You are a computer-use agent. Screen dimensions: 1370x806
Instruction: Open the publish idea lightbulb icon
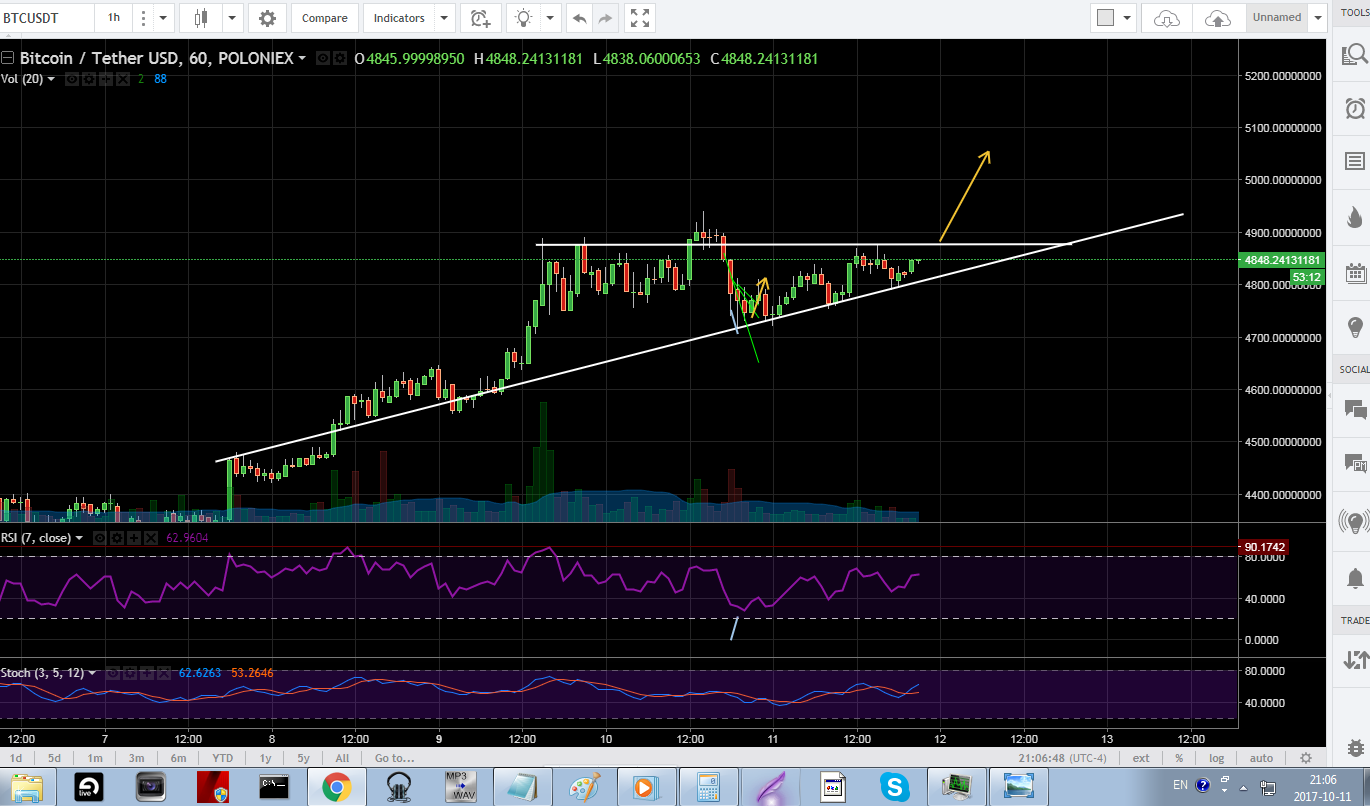(523, 18)
